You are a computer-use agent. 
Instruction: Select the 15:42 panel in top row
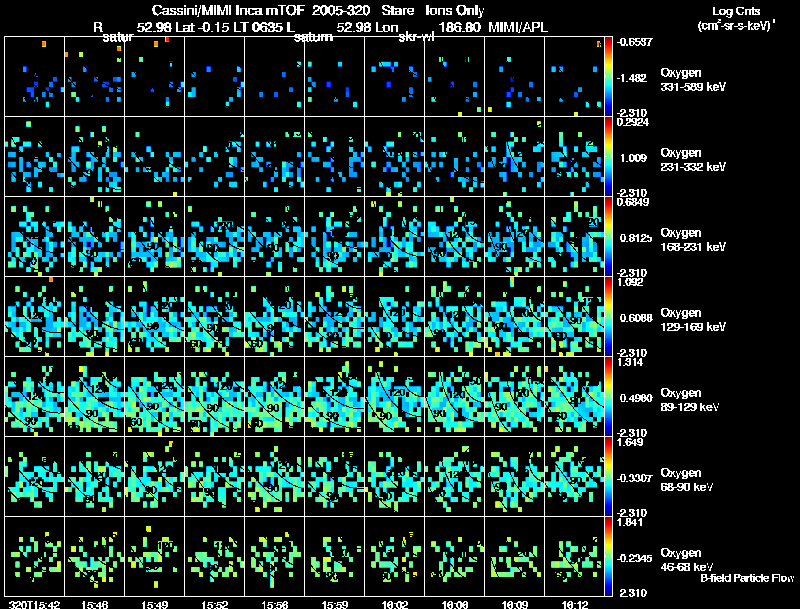(35, 77)
